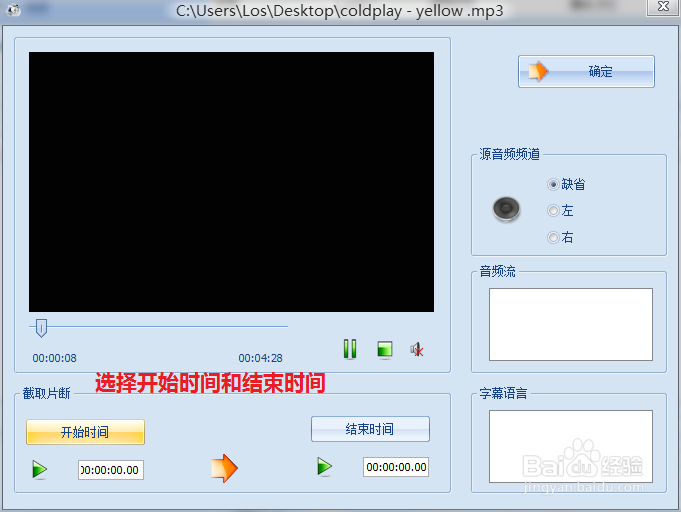This screenshot has height=512, width=681.
Task: Toggle mute with the speaker icon
Action: pos(417,349)
